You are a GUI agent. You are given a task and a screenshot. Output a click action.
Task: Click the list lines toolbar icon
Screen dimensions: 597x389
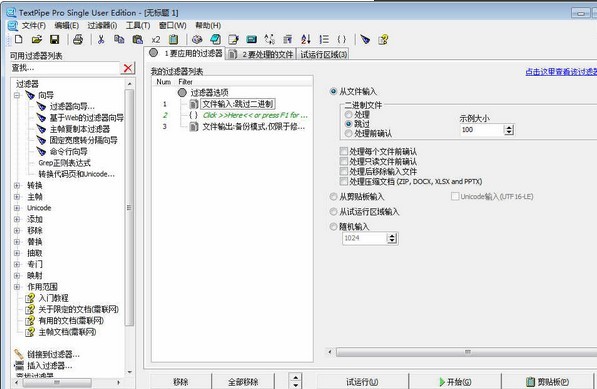pyautogui.click(x=324, y=39)
